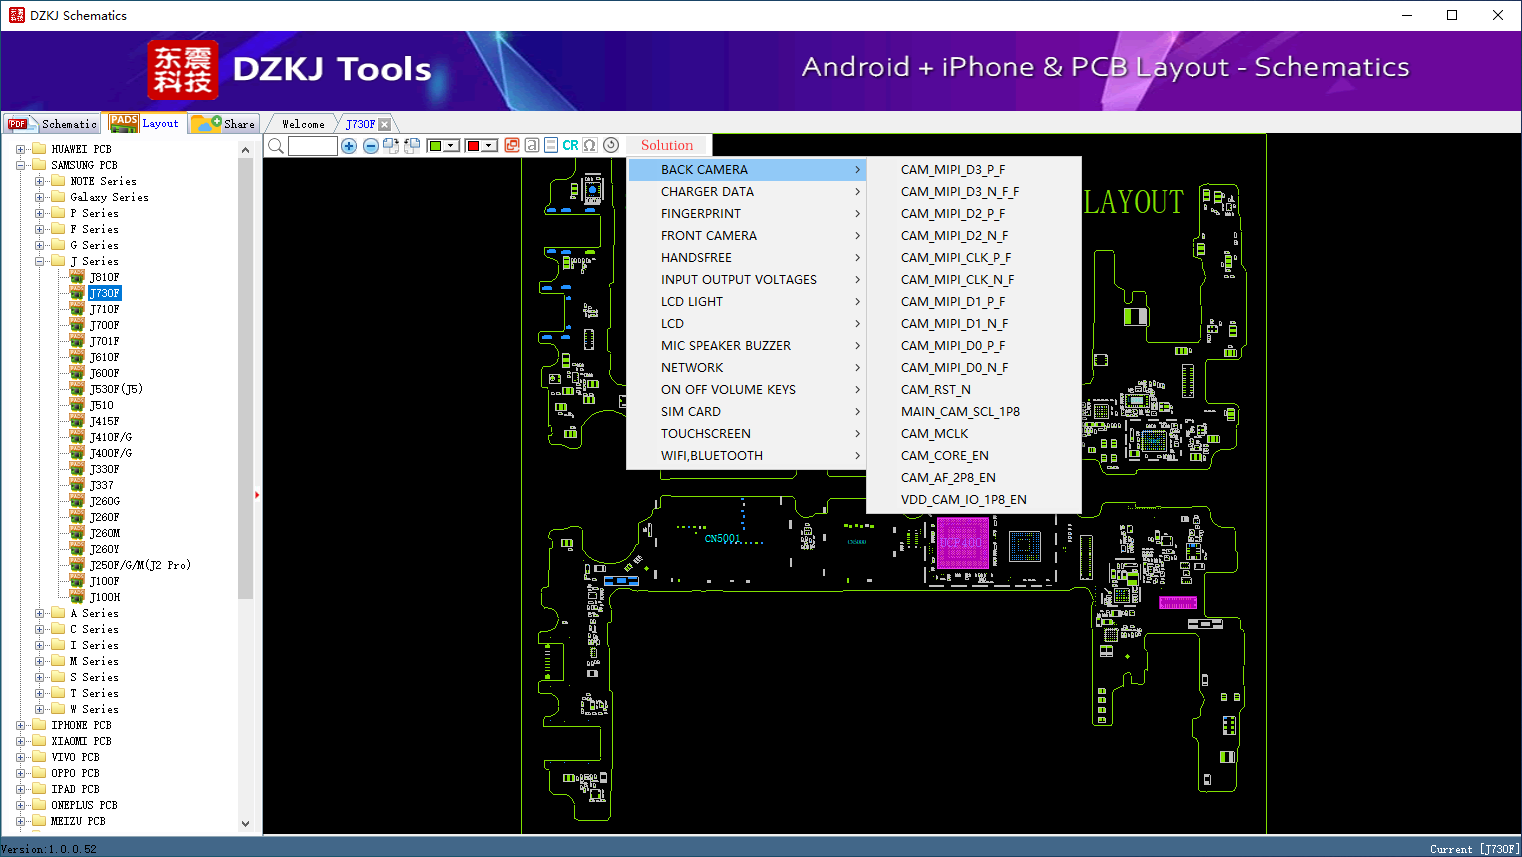This screenshot has height=857, width=1522.
Task: Expand the NOTE Series folder
Action: (x=40, y=181)
